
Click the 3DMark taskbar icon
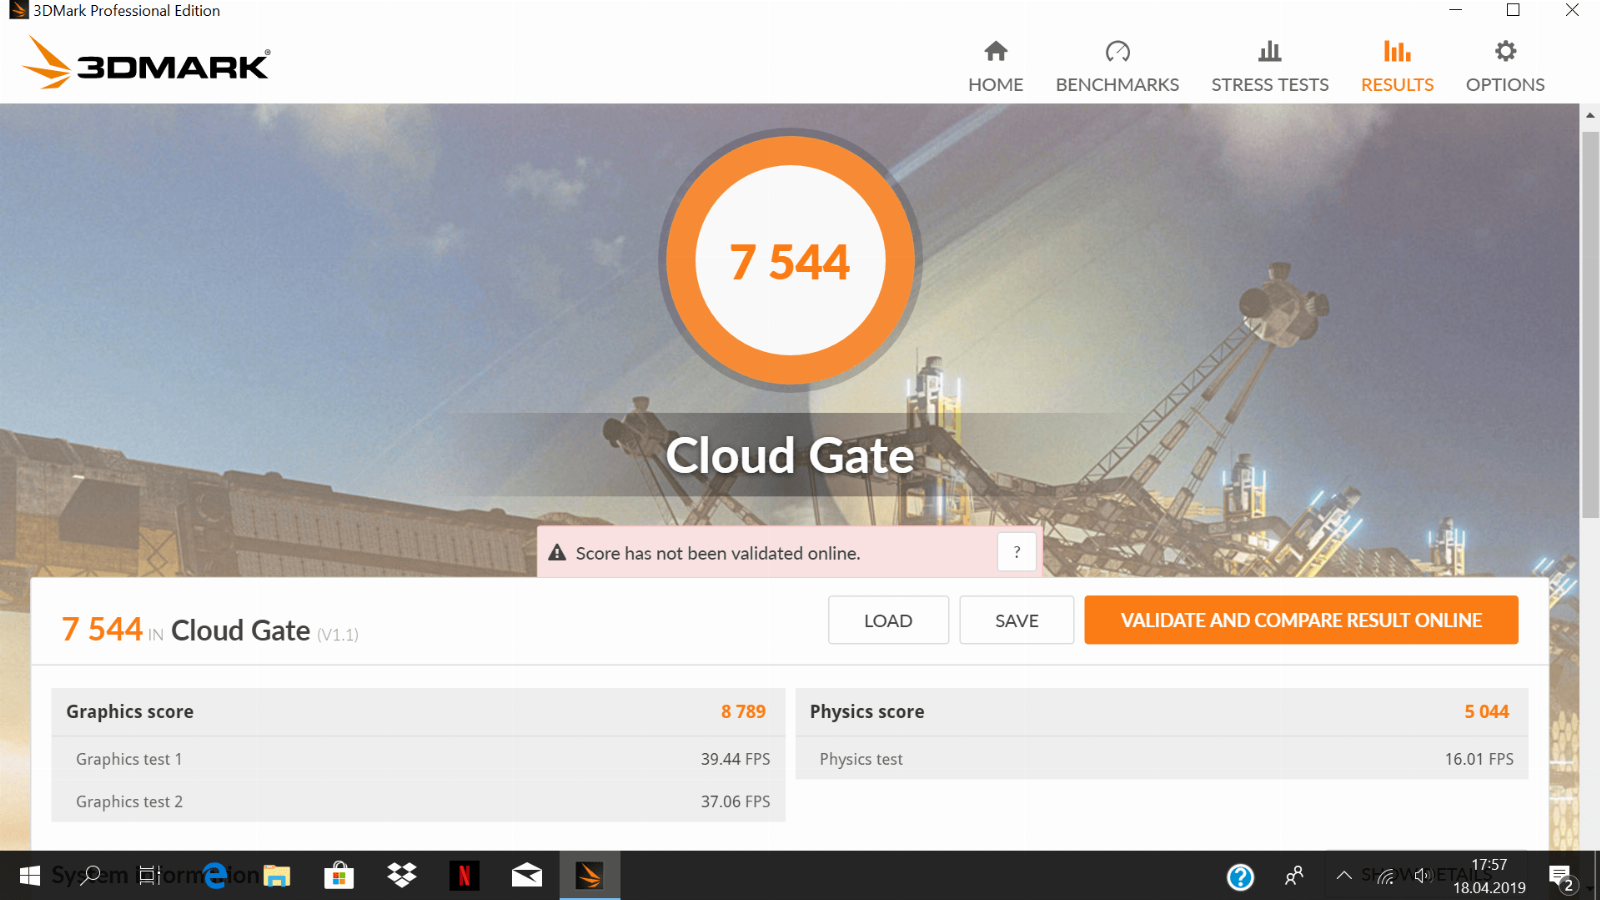[590, 876]
